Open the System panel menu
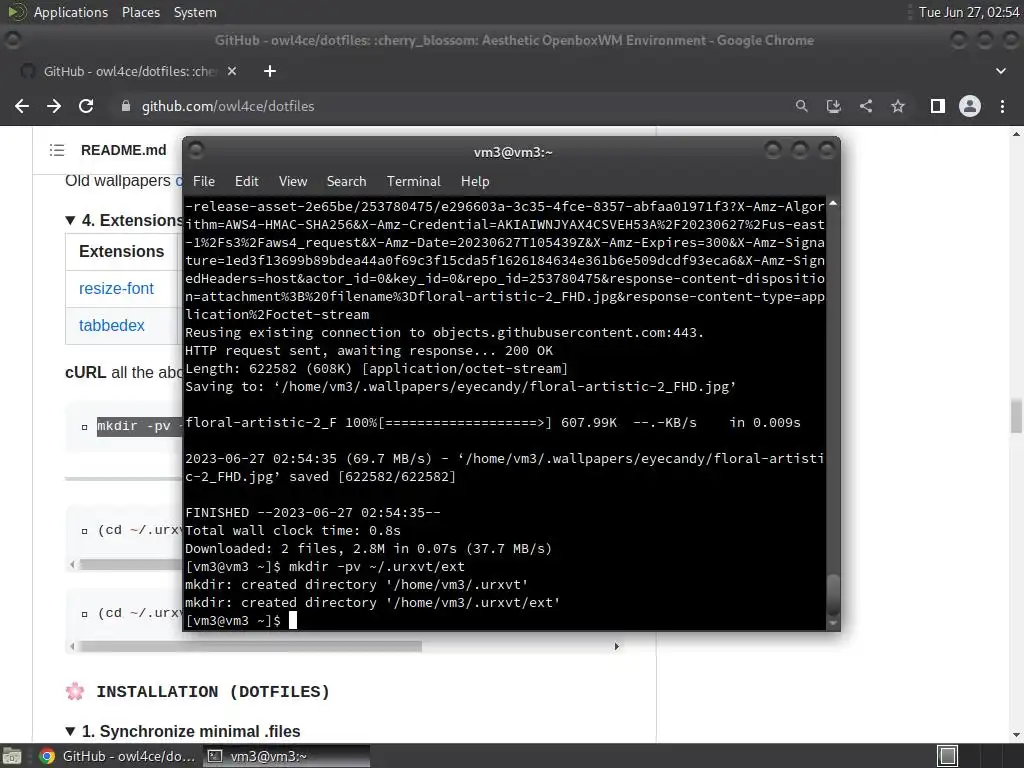 point(195,12)
